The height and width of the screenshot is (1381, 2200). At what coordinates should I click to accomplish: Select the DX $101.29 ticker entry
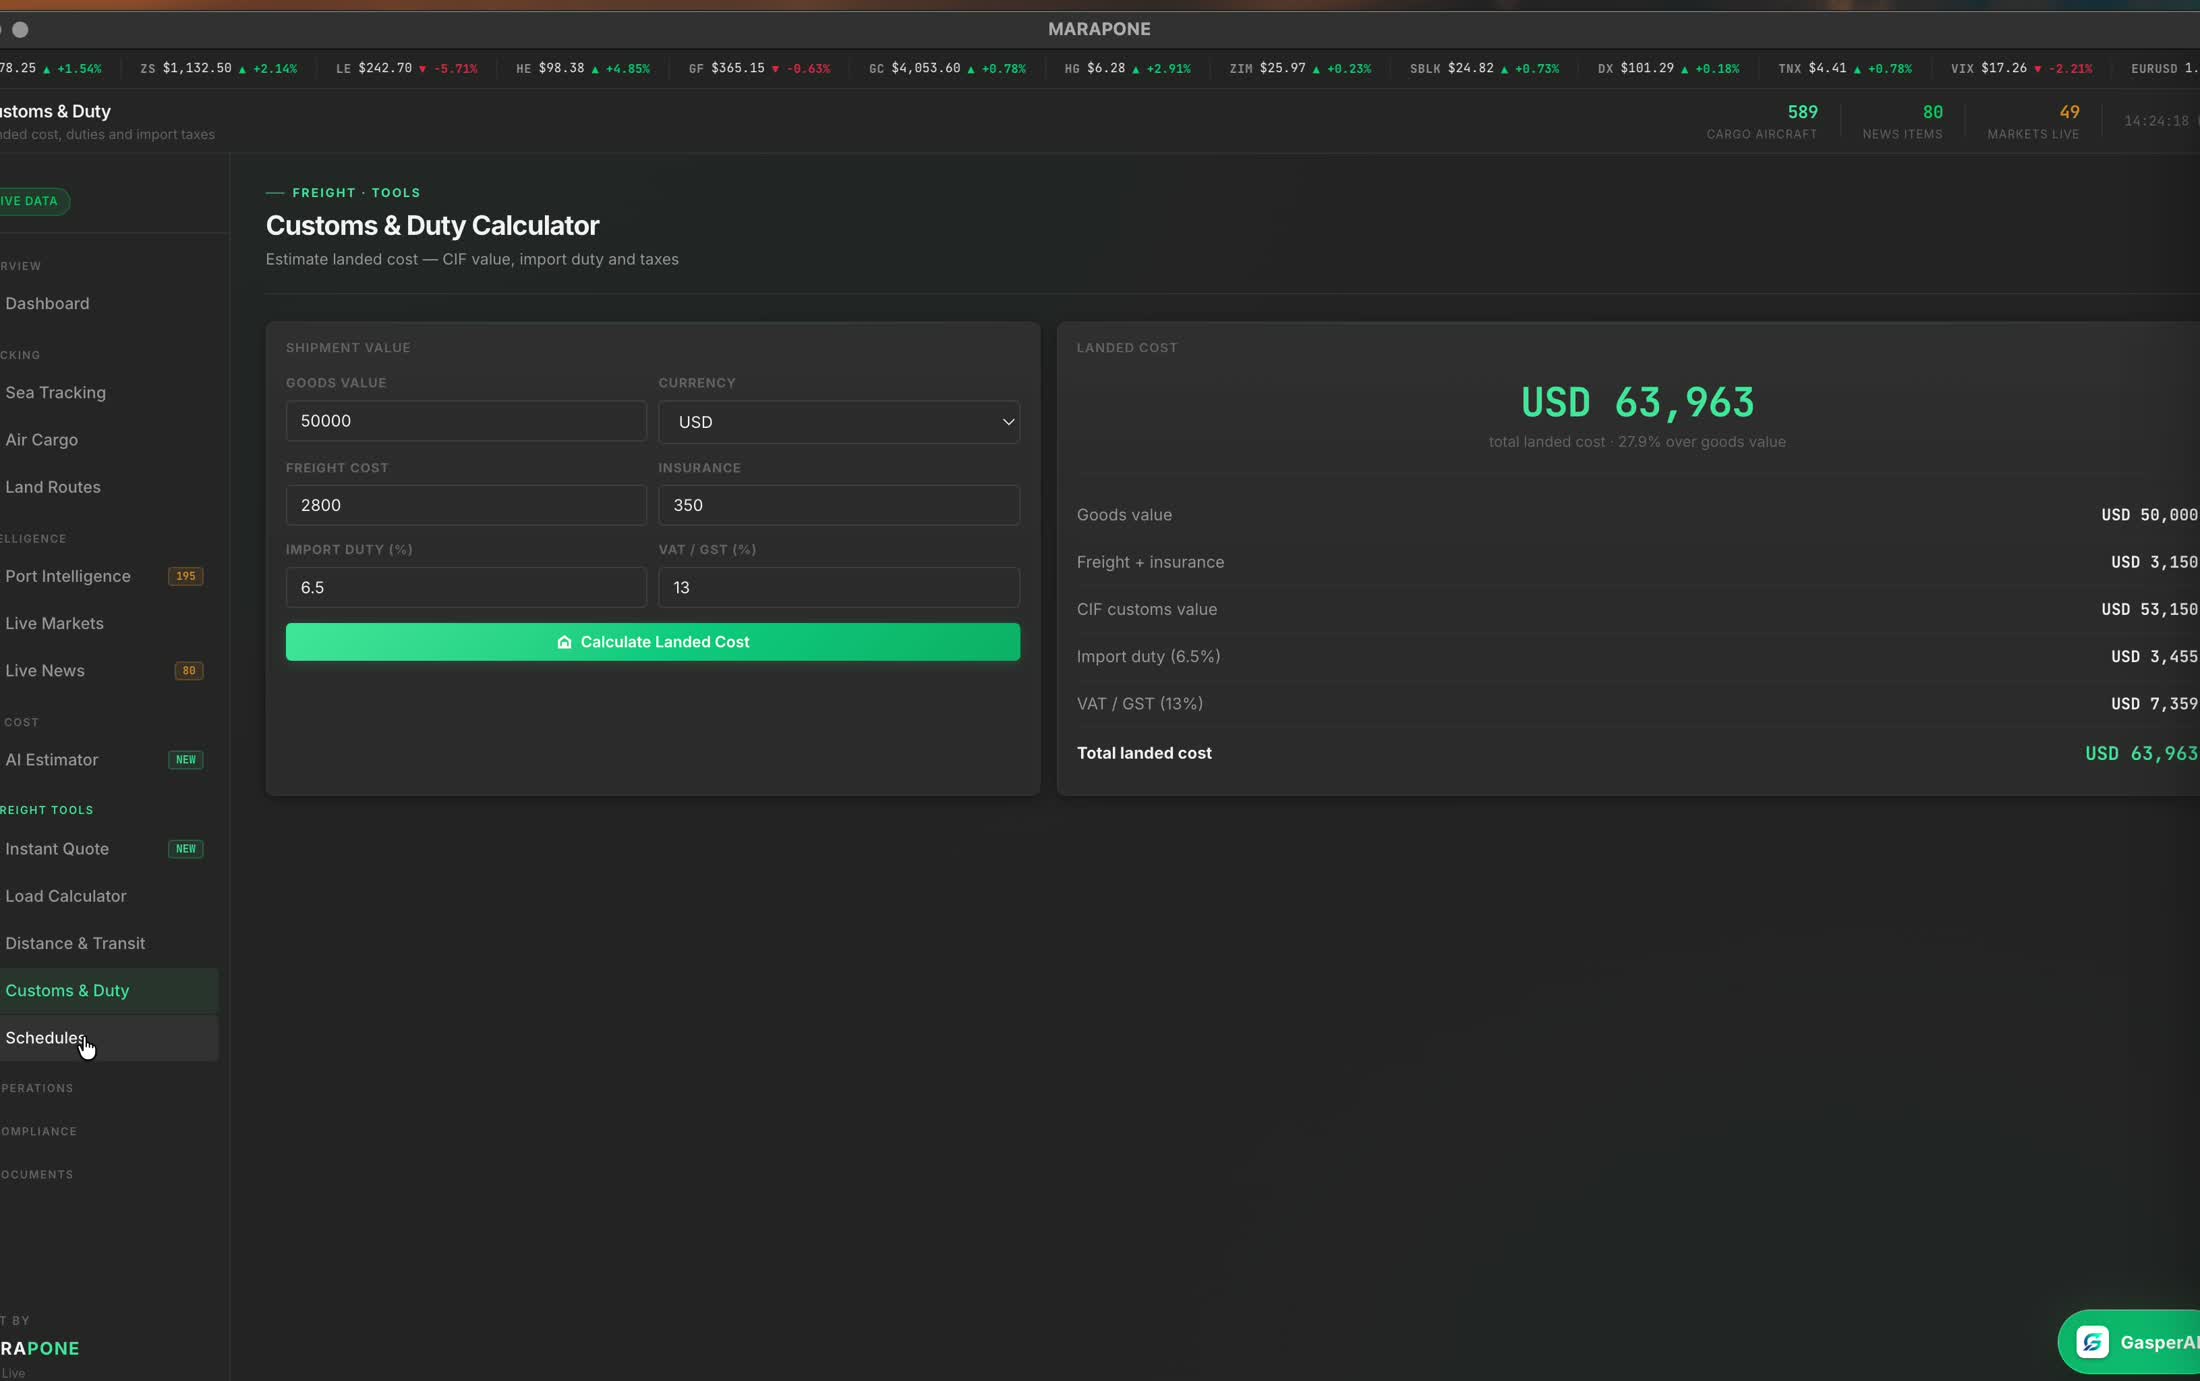pos(1668,68)
